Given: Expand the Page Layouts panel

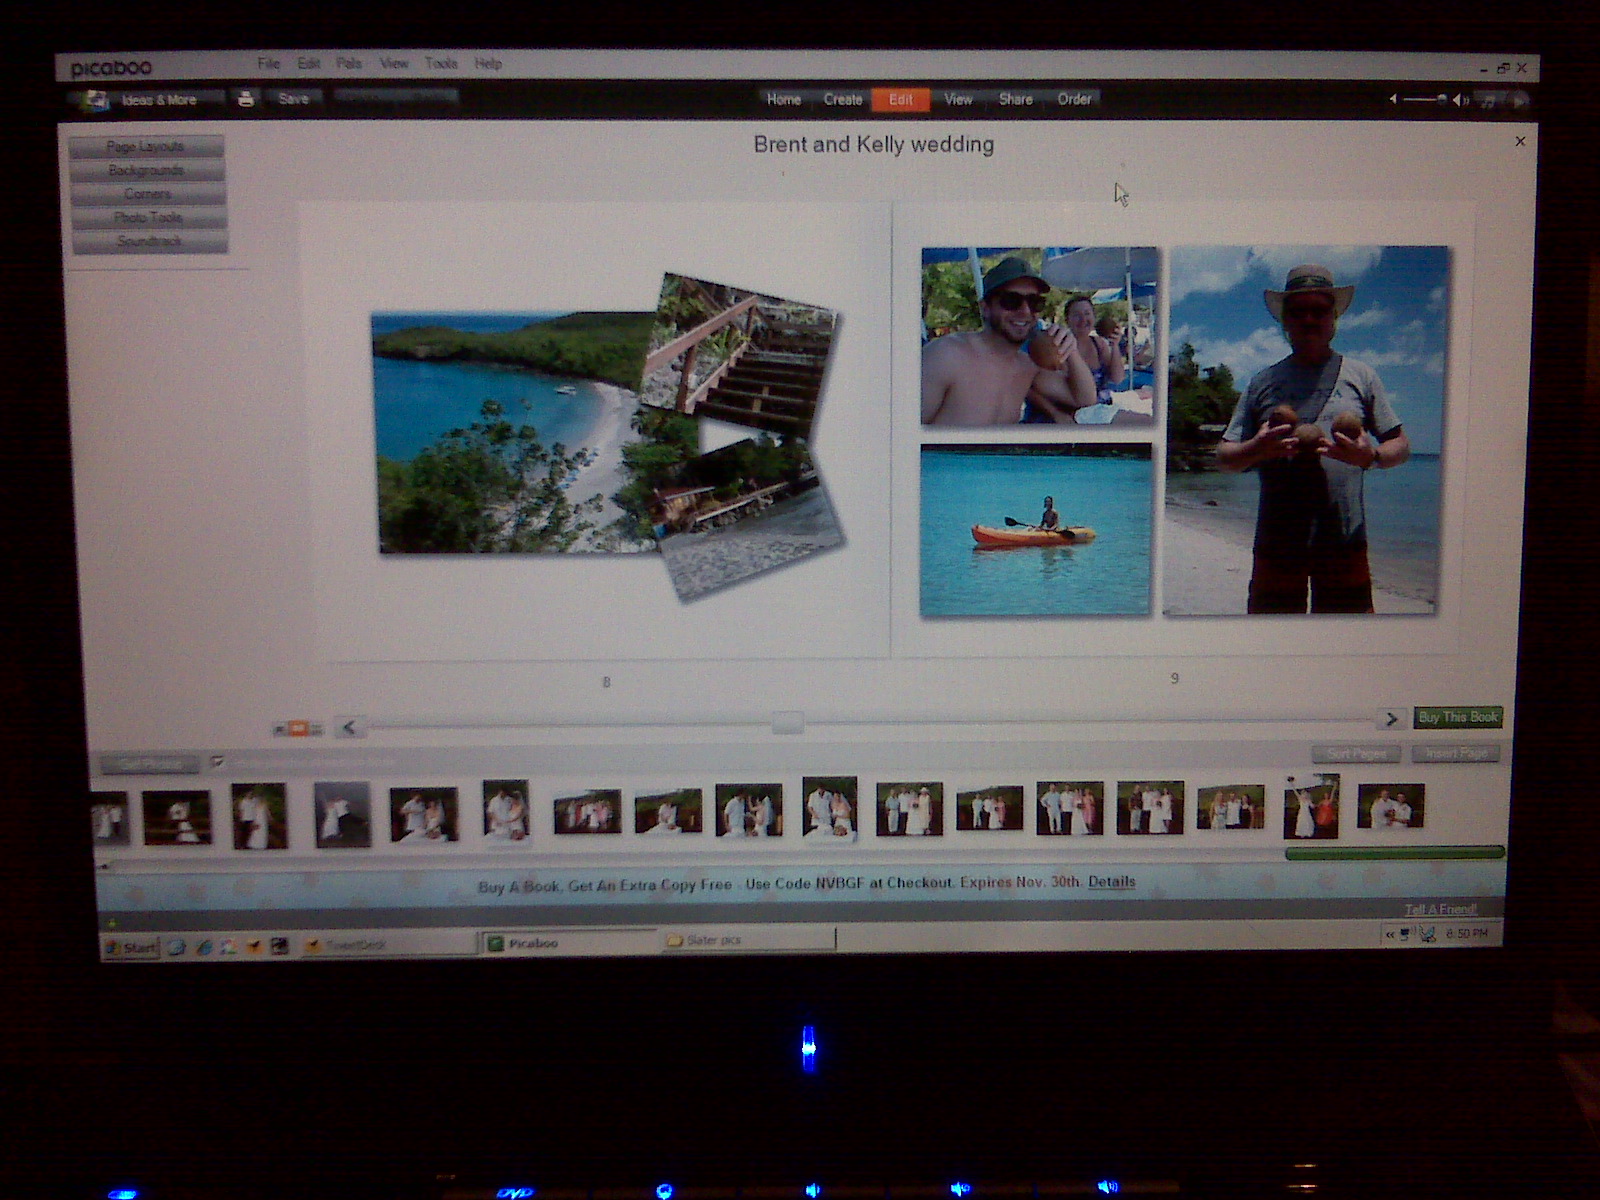Looking at the screenshot, I should [146, 147].
